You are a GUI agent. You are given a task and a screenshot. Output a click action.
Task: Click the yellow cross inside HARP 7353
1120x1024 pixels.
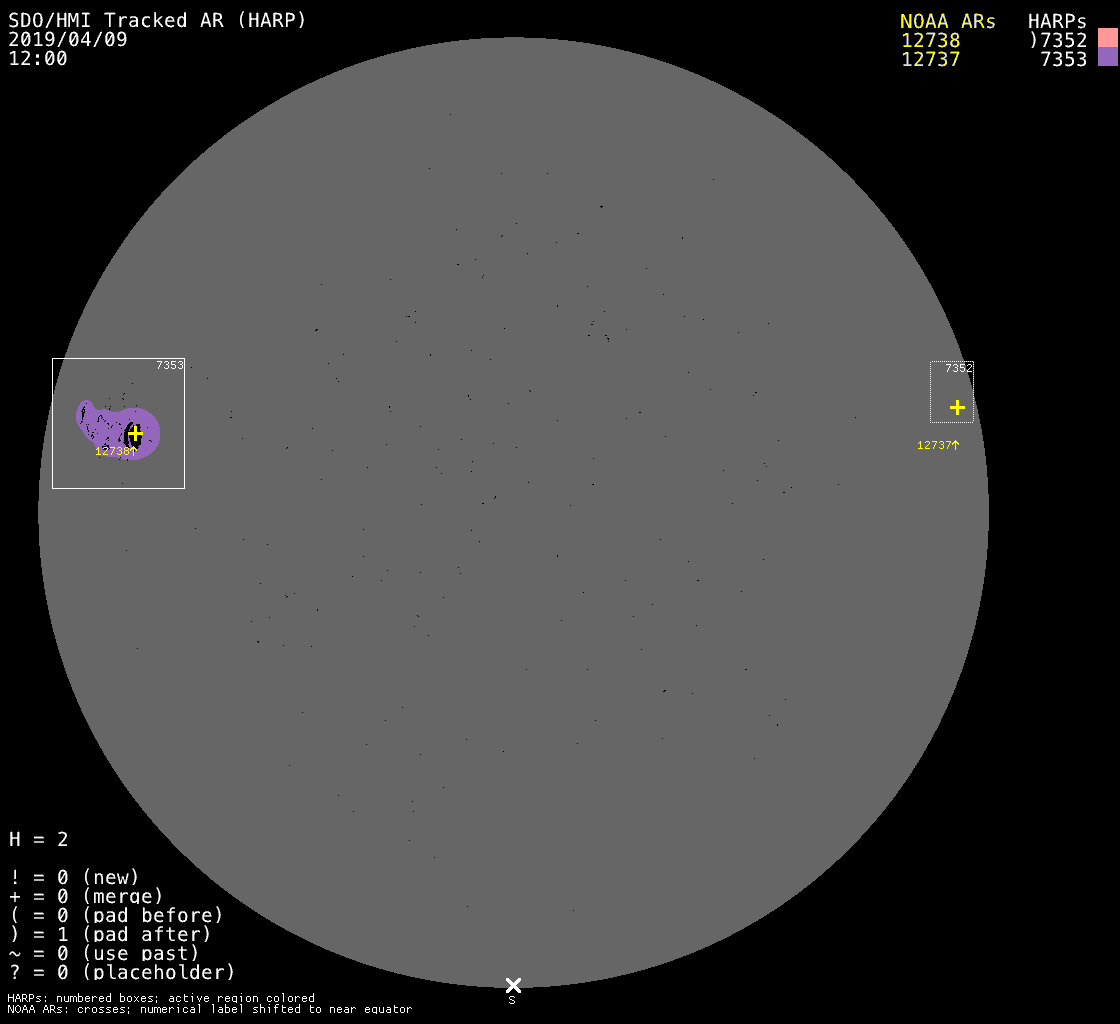point(135,433)
